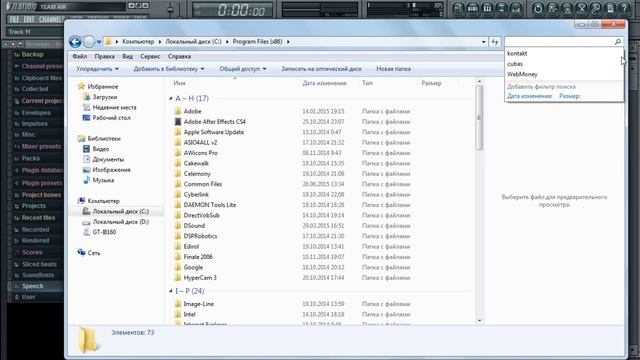640x360 pixels.
Task: Click the FL Studio help question-mark icon
Action: point(624,8)
